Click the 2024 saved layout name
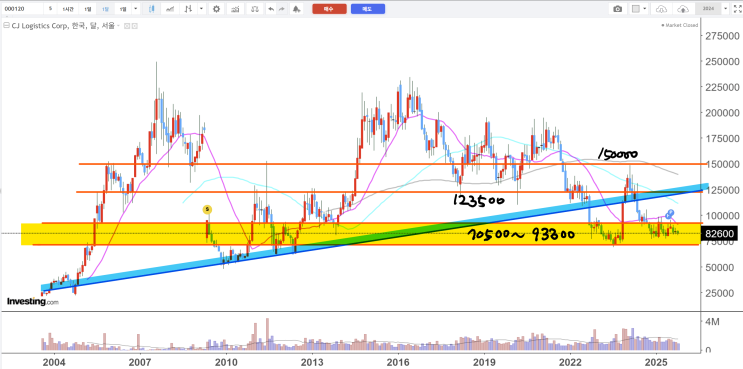 coord(708,9)
